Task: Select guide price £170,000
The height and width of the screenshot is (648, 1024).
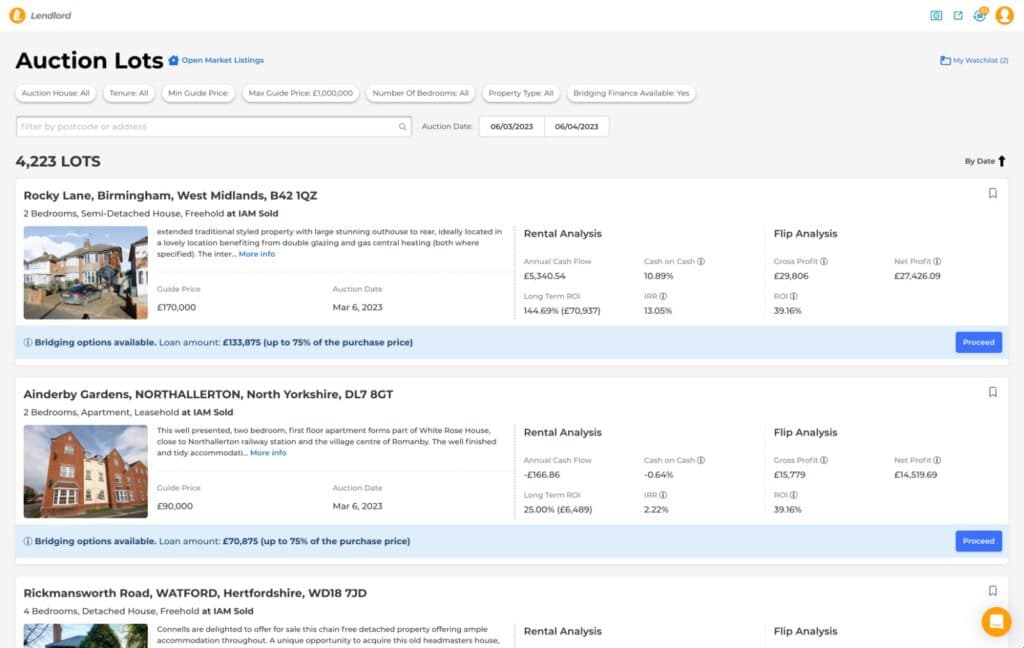Action: click(176, 307)
